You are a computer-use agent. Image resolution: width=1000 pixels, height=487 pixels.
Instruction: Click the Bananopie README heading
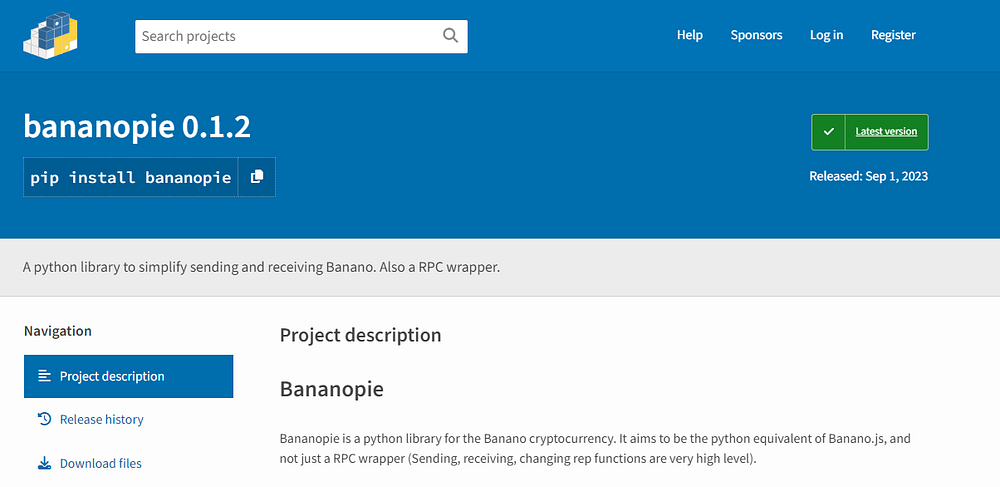click(x=332, y=389)
